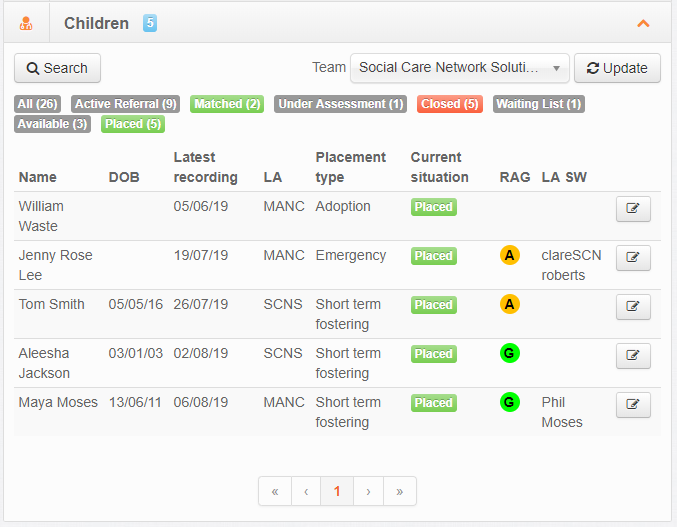
Task: Collapse the Children panel with the orange chevron
Action: point(643,23)
